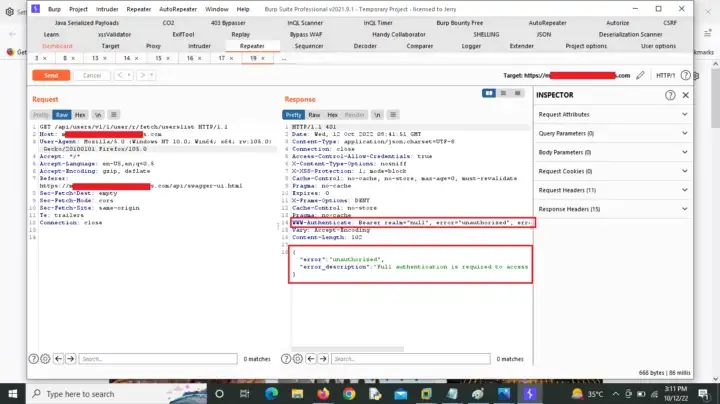Screen dimensions: 720x404
Task: Open Inspector help icon
Action: pos(670,95)
